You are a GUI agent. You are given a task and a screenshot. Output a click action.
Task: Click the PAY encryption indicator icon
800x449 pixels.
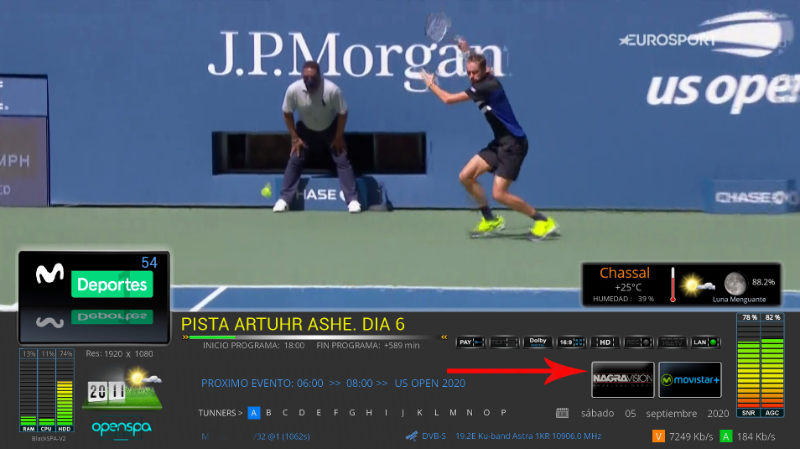[x=470, y=342]
